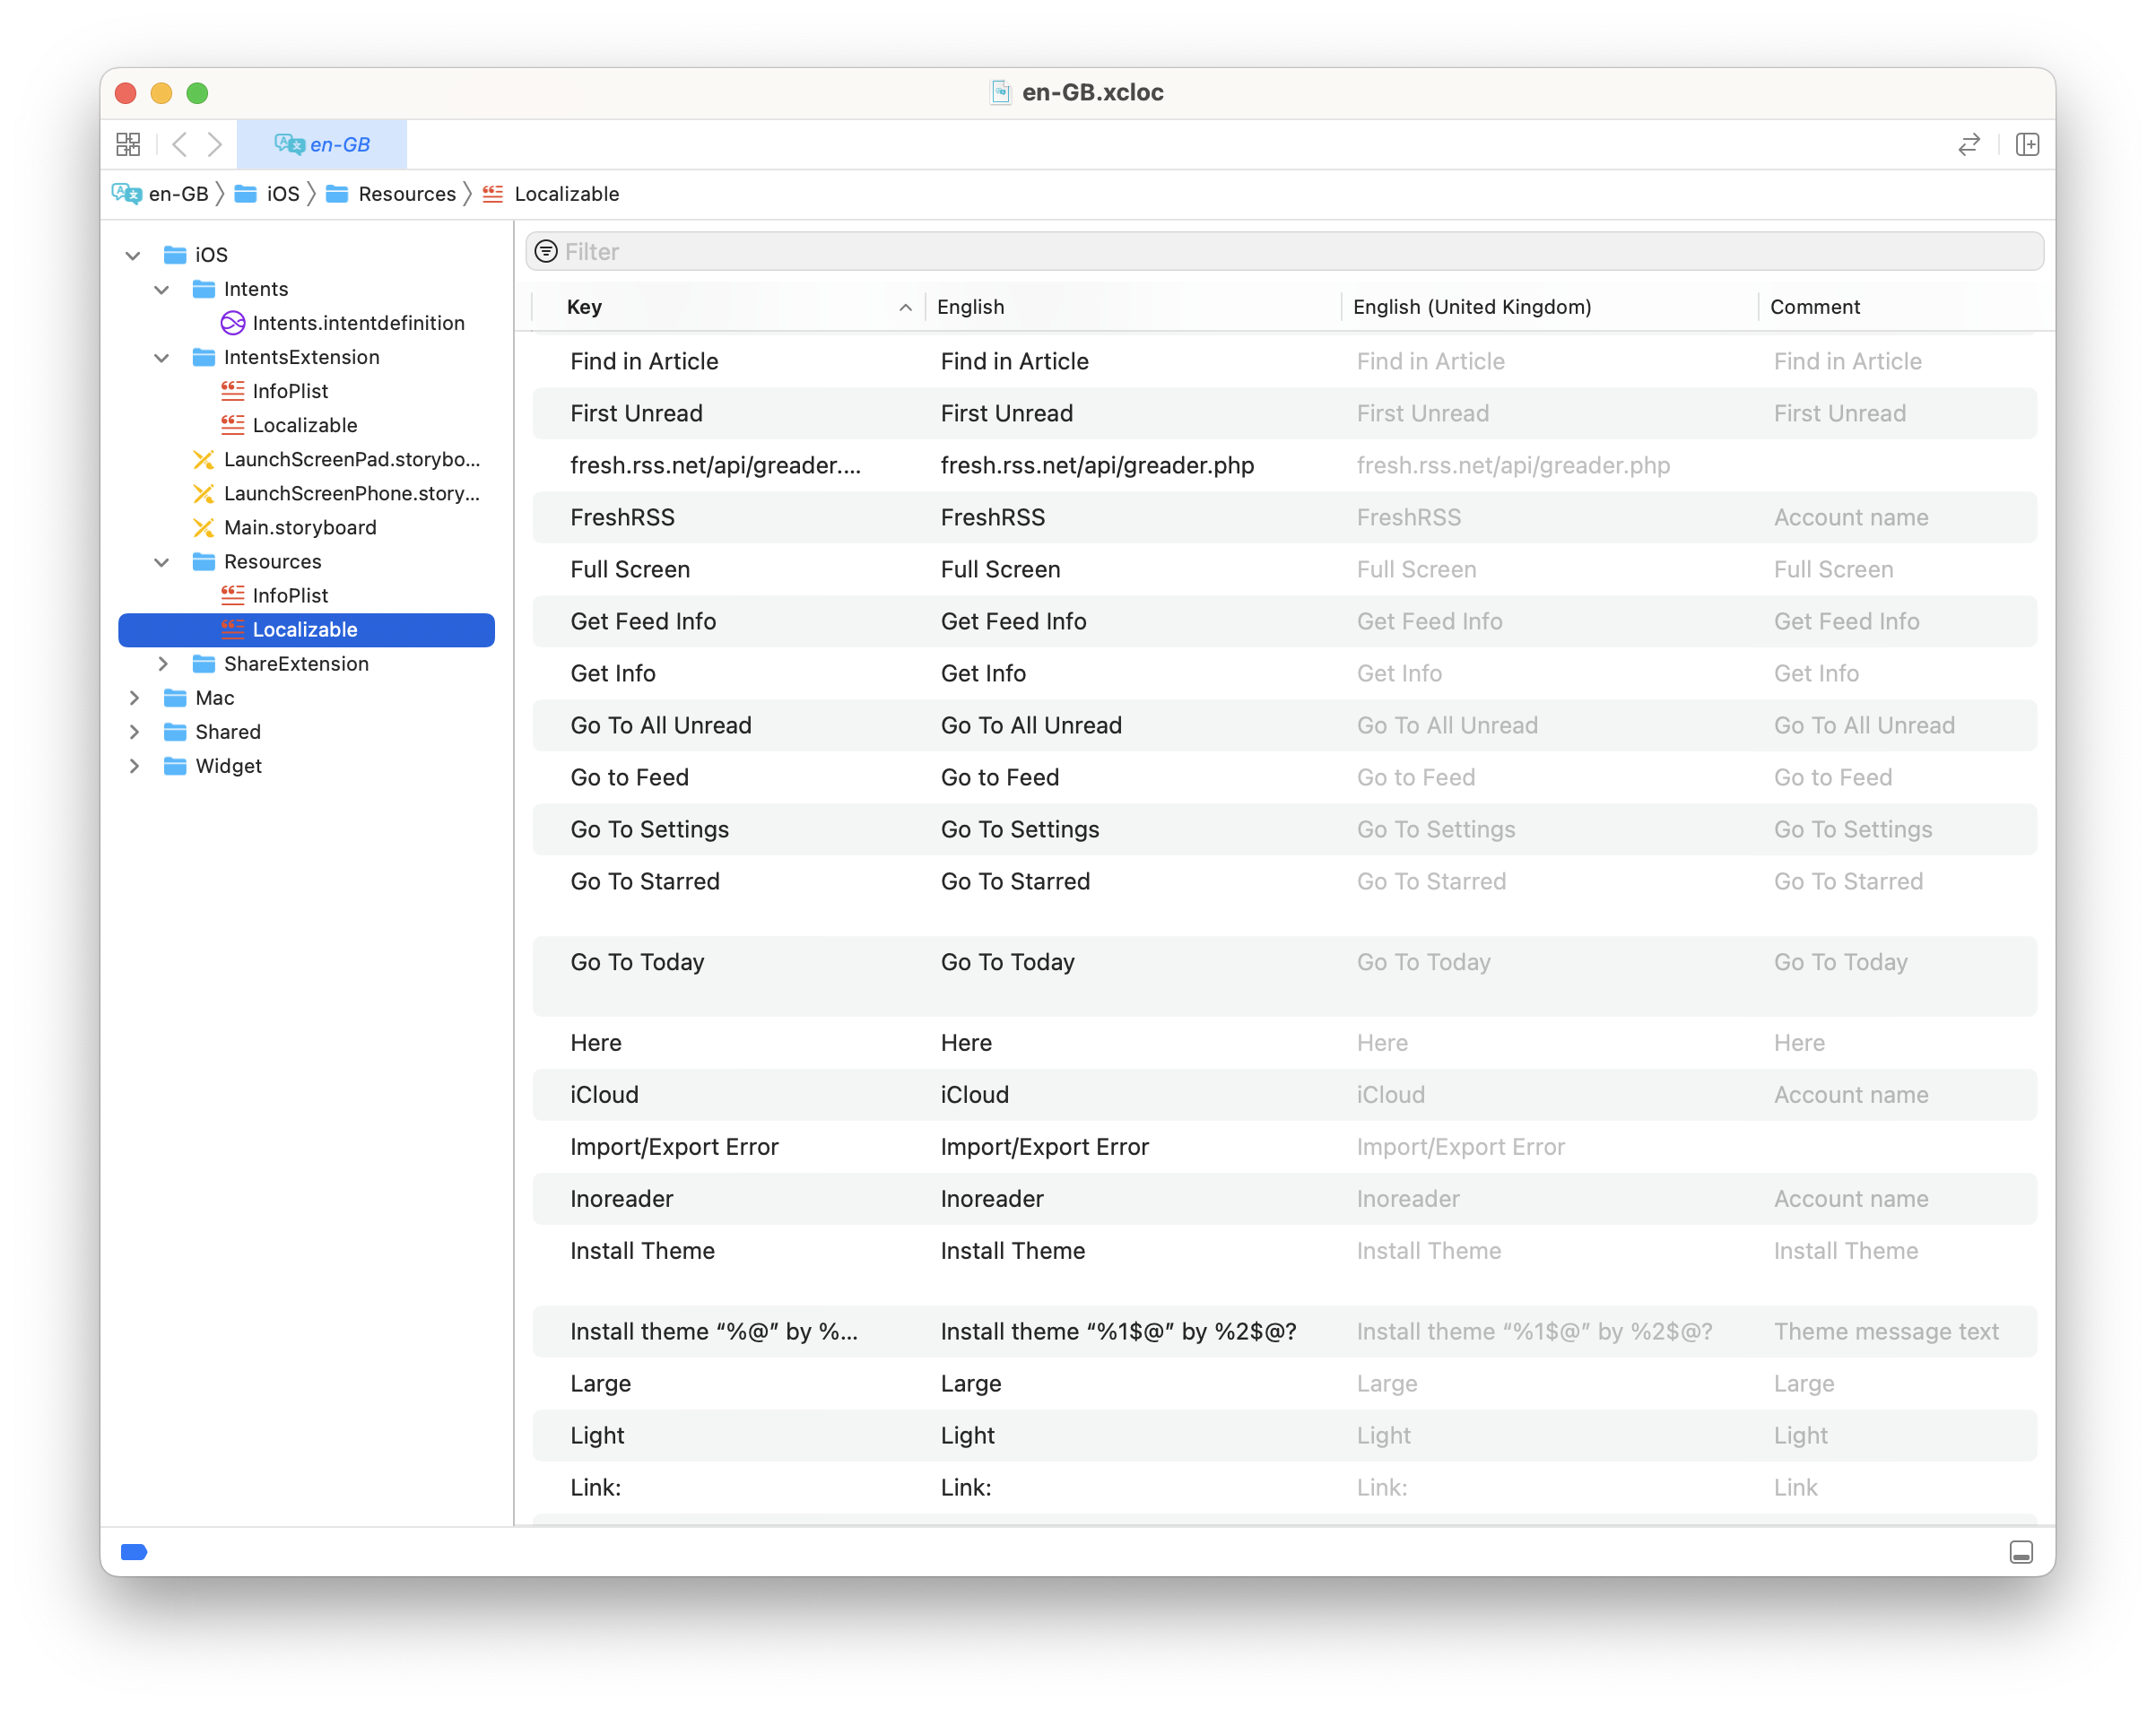Viewport: 2156px width, 1709px height.
Task: Go forward with the right chevron
Action: [214, 144]
